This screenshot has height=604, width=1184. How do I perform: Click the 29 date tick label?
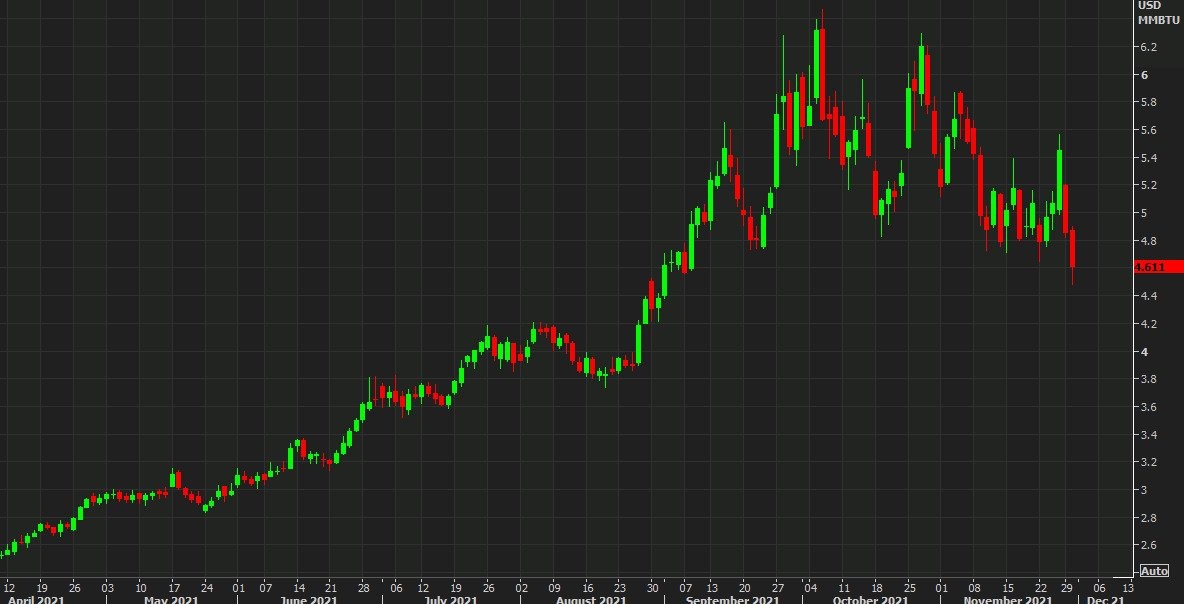pos(1068,587)
